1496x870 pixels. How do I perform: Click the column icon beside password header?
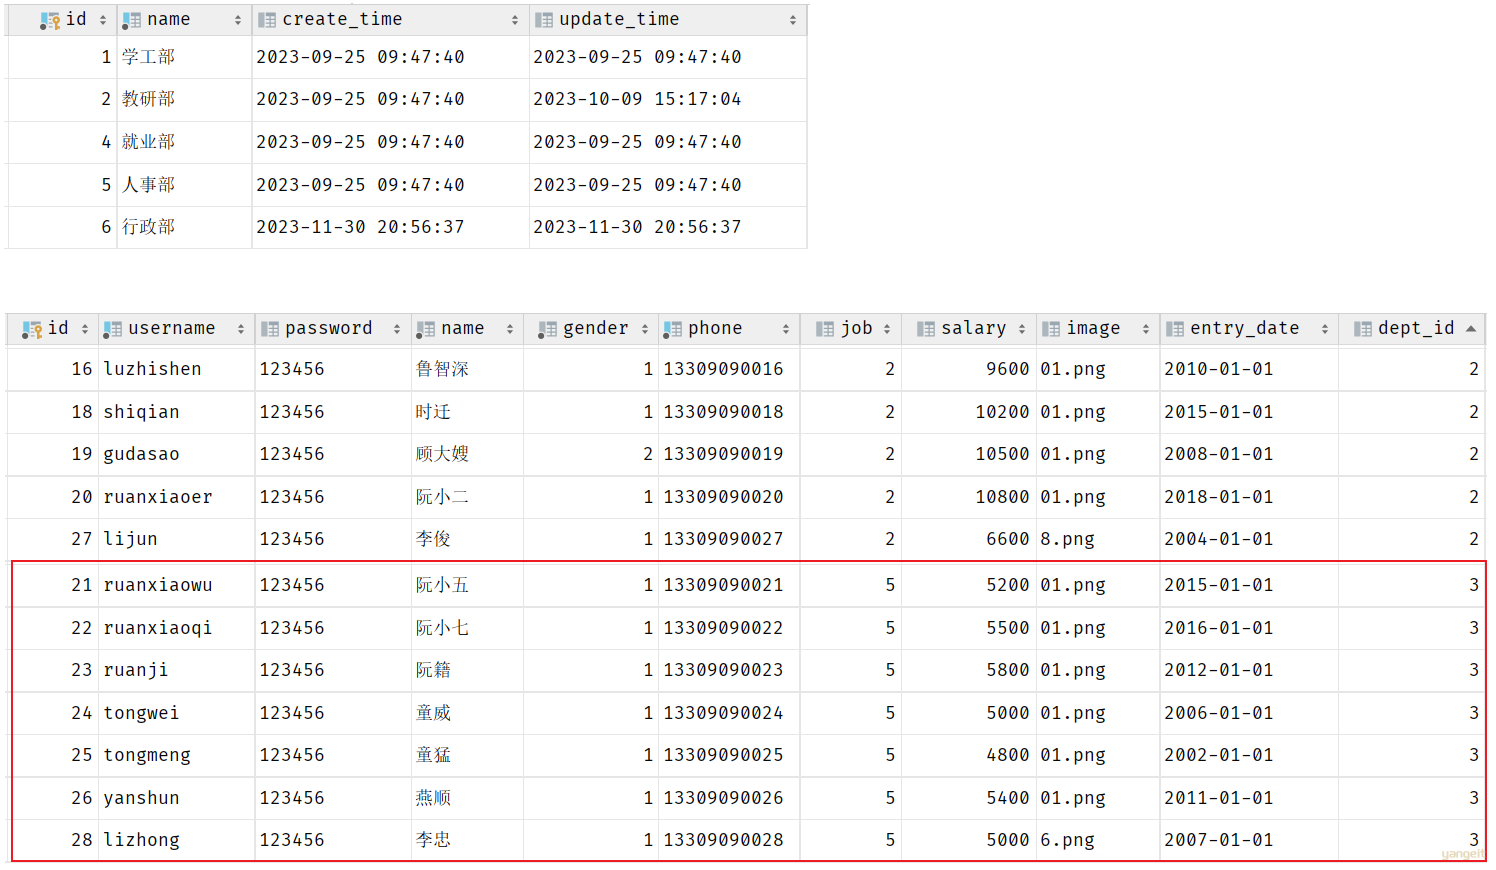pos(270,329)
